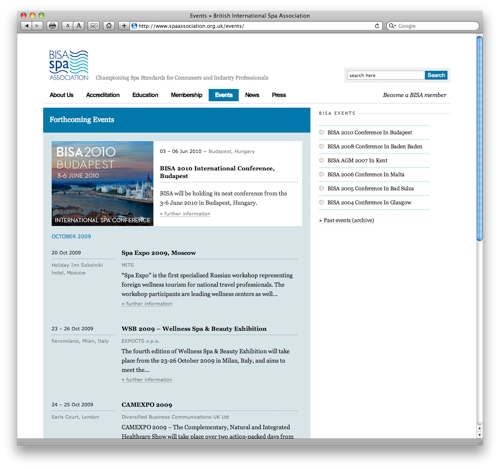The image size is (500, 469).
Task: Click the 'search here' site search box
Action: point(386,75)
